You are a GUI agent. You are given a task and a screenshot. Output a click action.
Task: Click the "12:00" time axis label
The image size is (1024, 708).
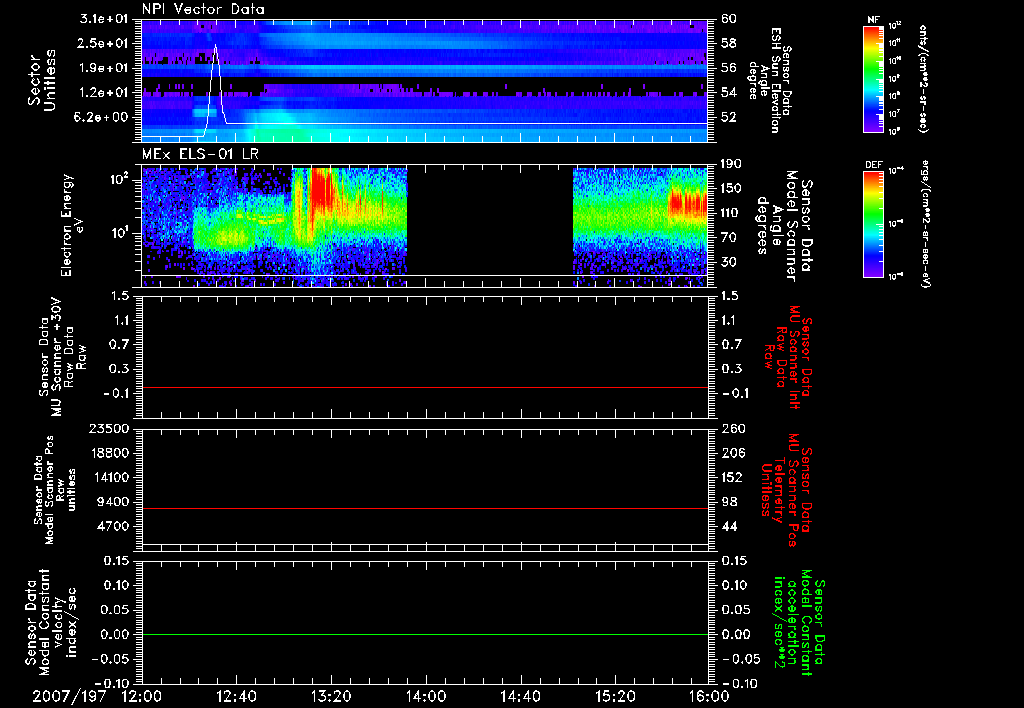point(142,696)
